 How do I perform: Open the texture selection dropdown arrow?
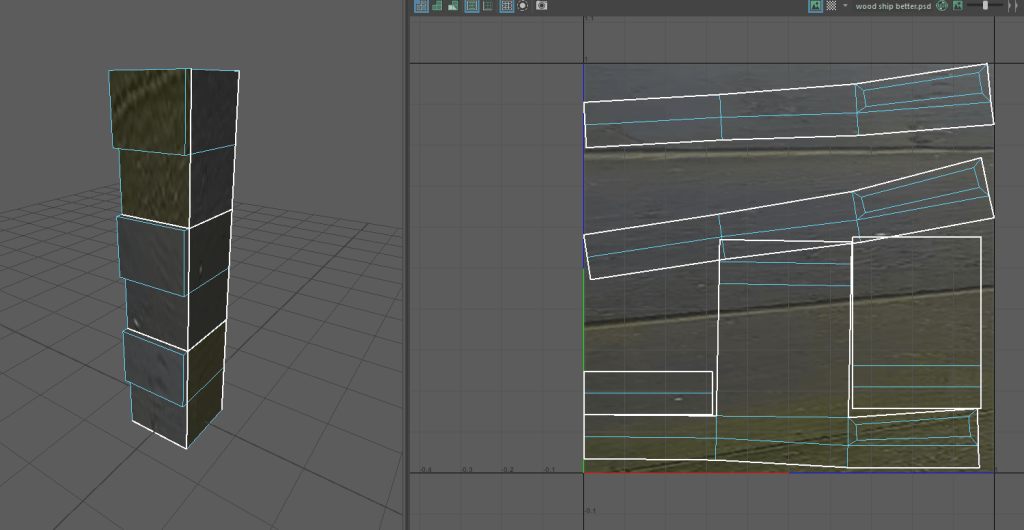click(845, 5)
